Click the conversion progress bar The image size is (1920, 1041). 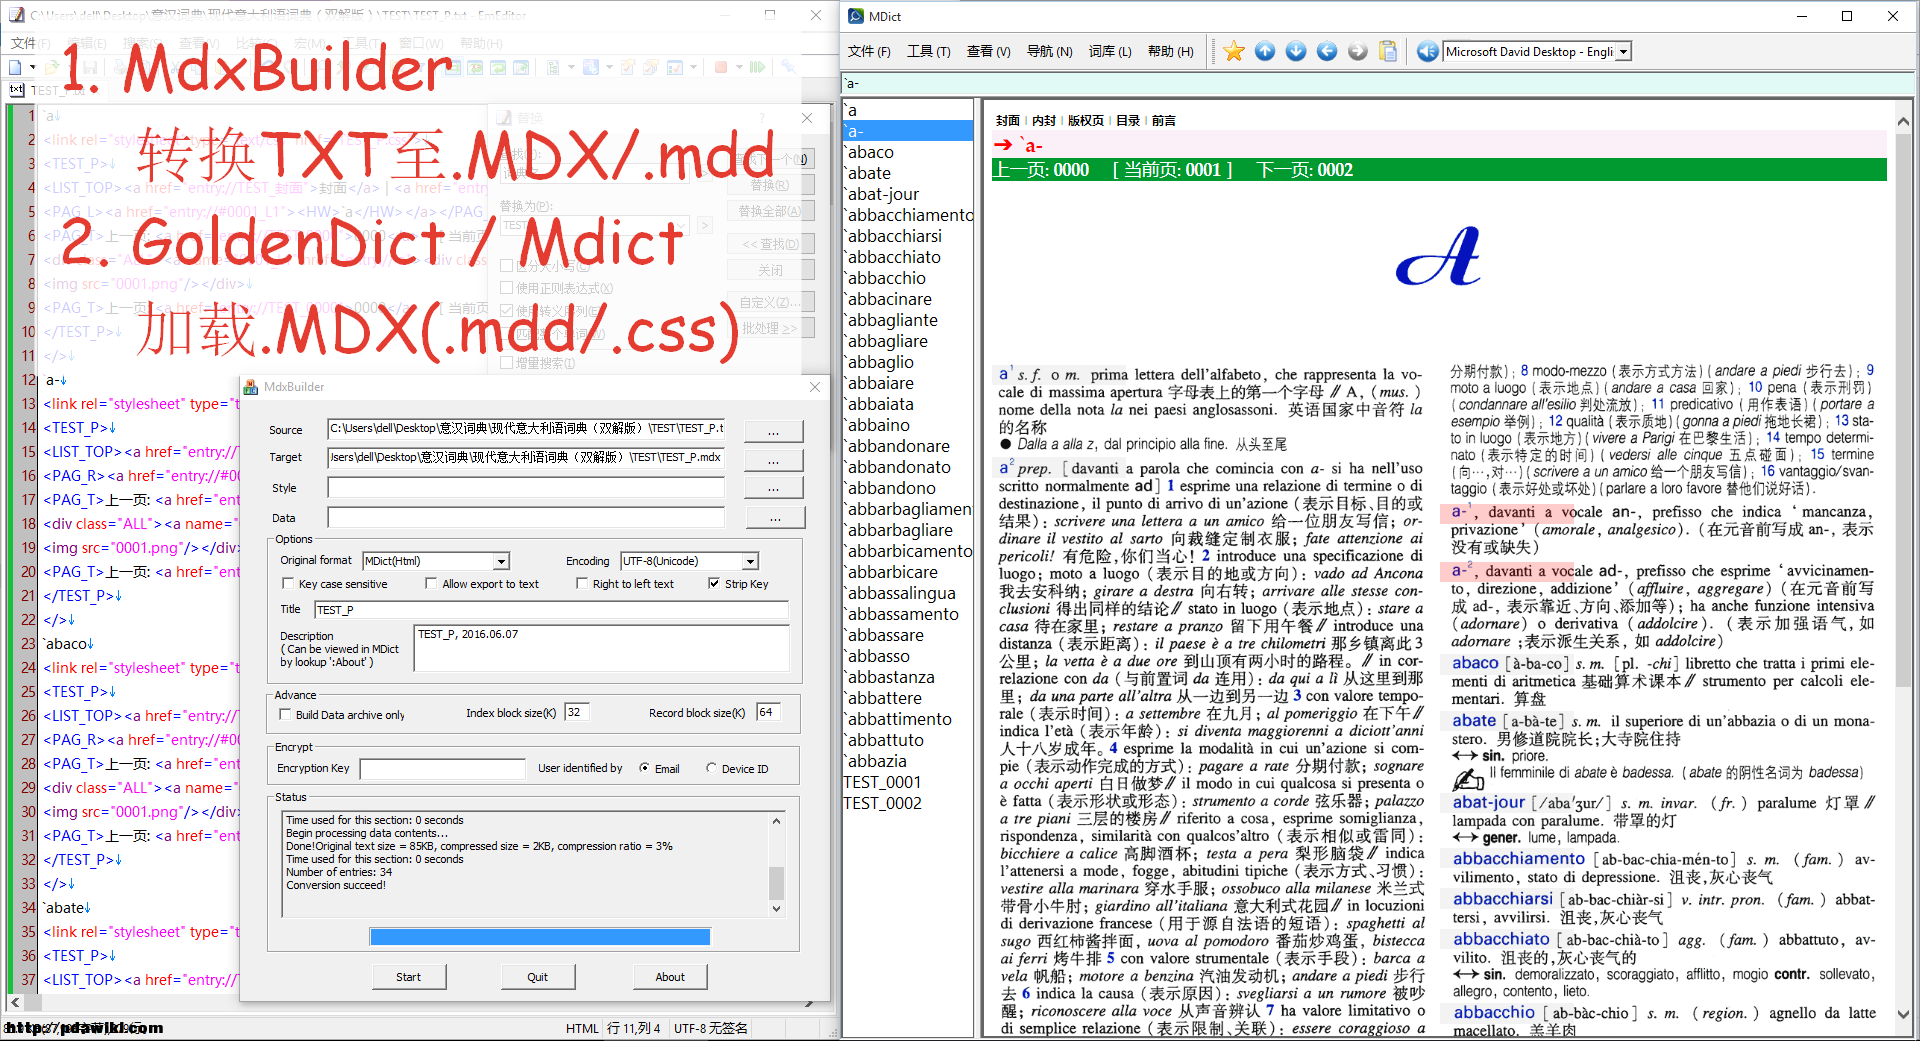click(540, 937)
